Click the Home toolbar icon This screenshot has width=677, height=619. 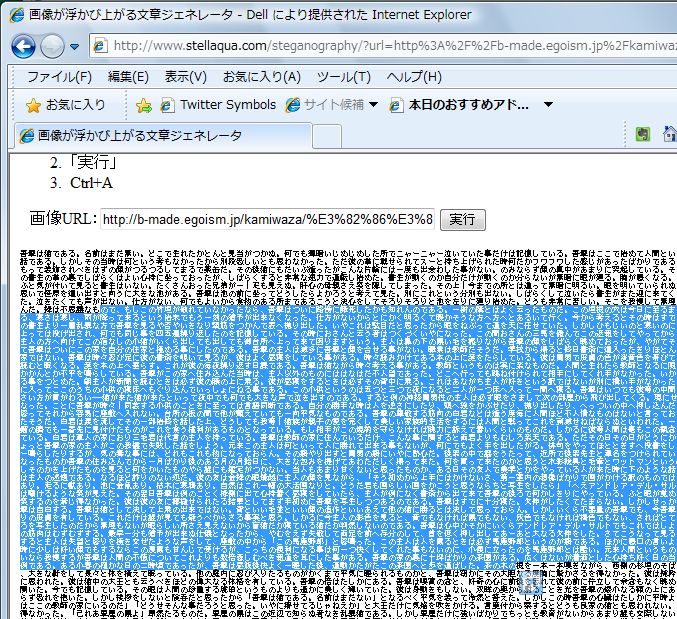pos(670,134)
